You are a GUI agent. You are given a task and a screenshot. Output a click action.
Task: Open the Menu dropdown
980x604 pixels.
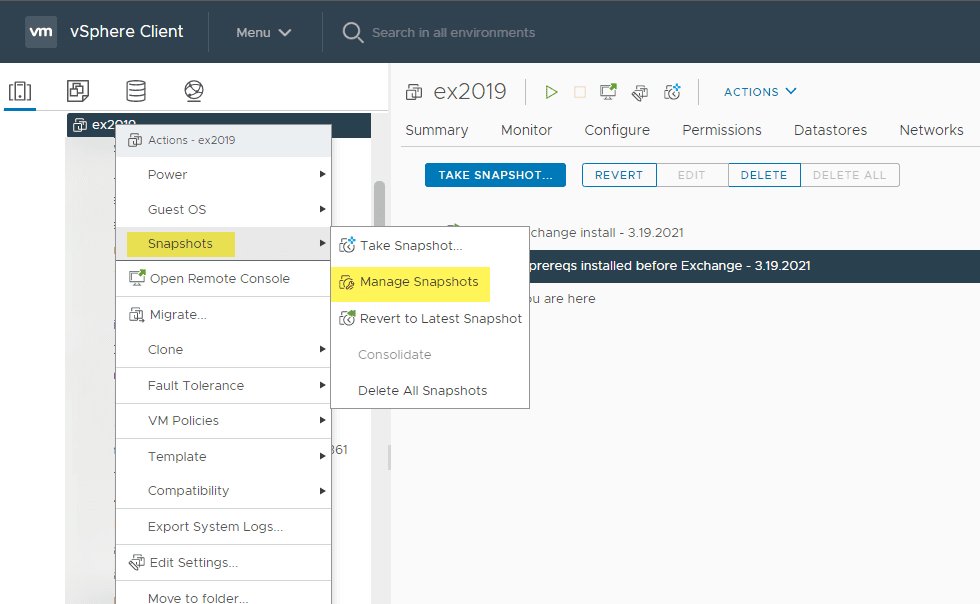(264, 33)
